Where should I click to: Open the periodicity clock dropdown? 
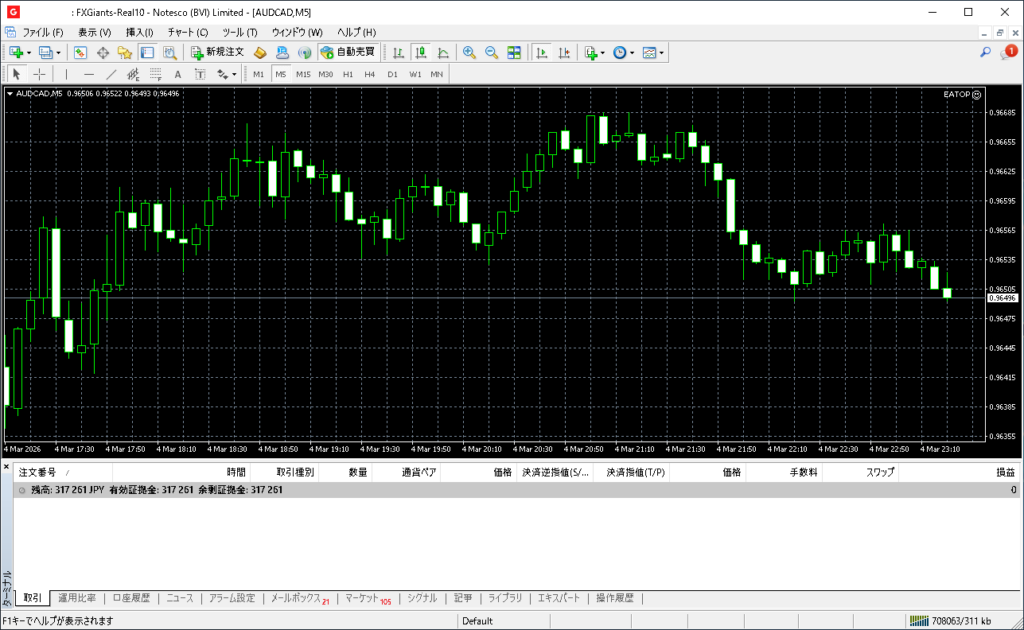(632, 52)
